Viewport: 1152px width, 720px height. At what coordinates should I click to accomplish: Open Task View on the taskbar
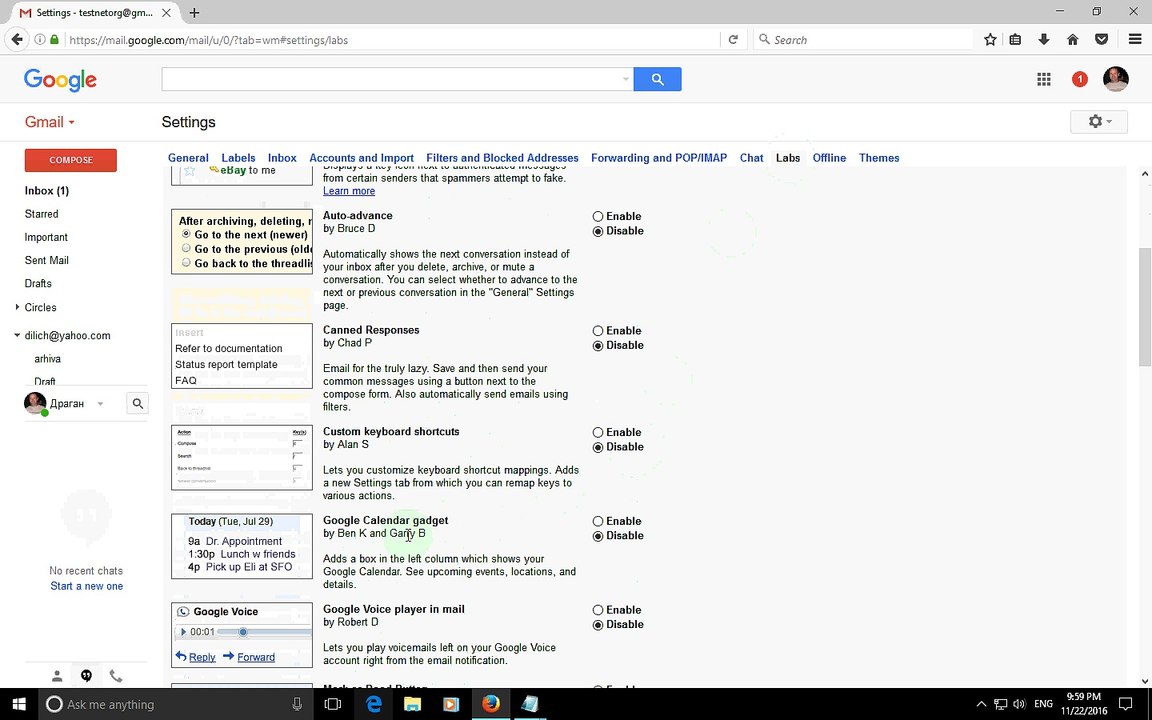point(333,704)
